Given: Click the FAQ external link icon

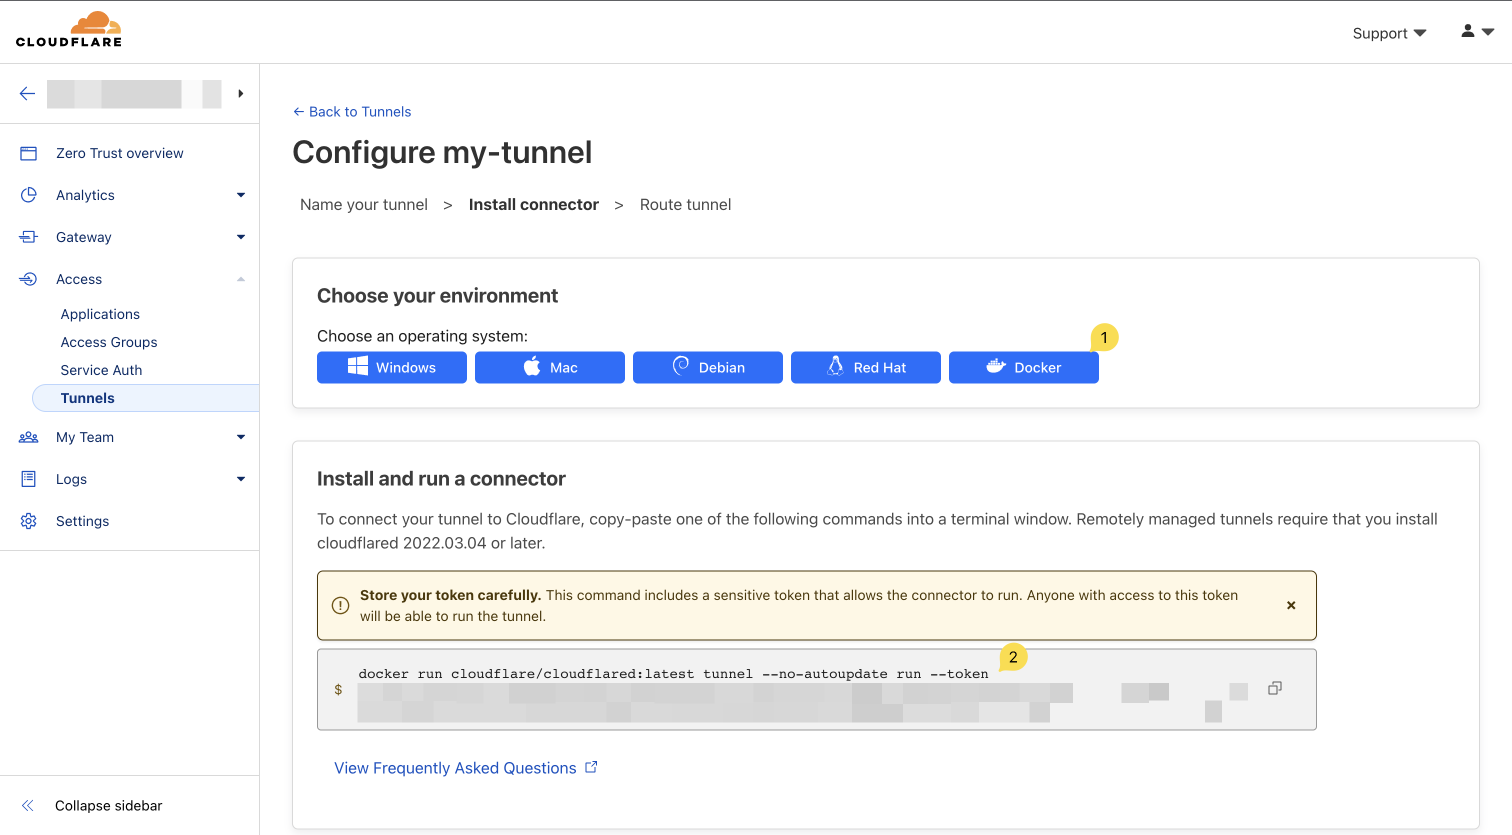Looking at the screenshot, I should pos(591,767).
